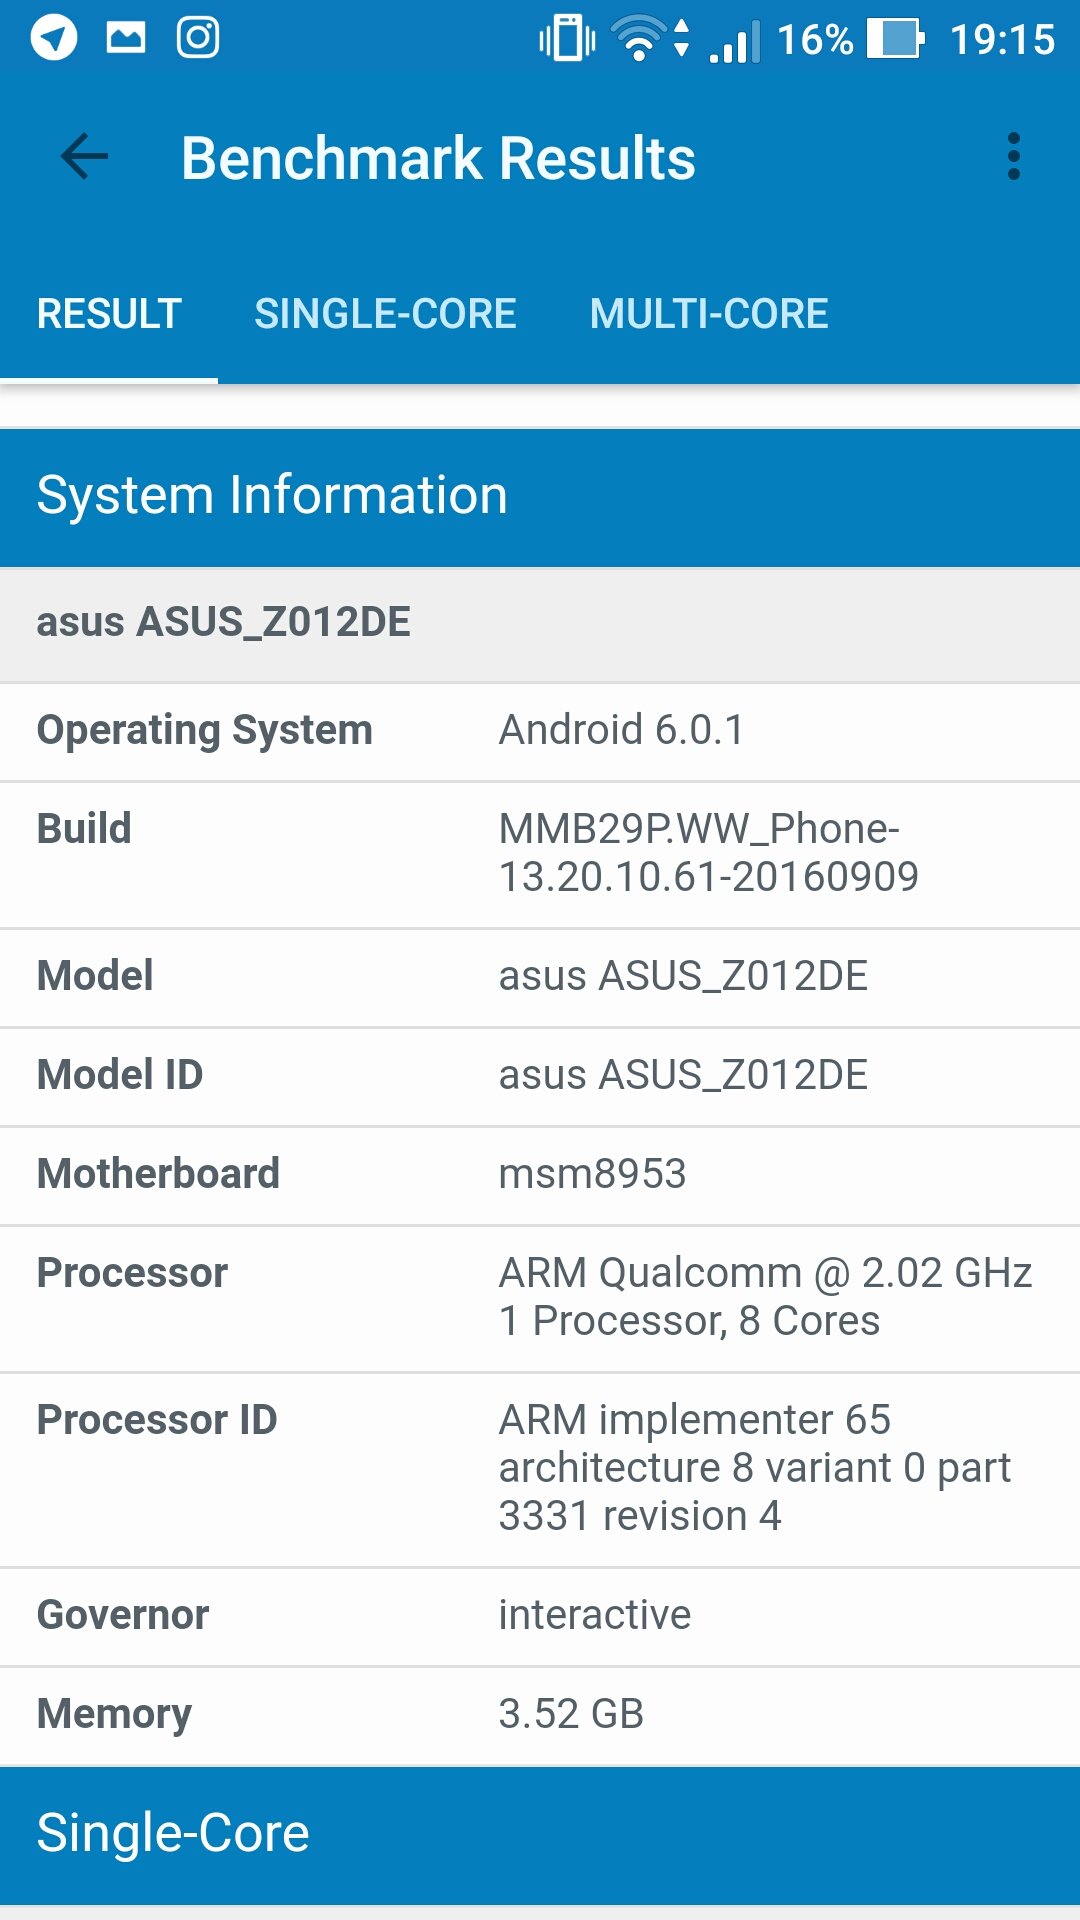This screenshot has height=1920, width=1080.
Task: Tap the ARM Qualcomm @ 2.02 GHz value
Action: (x=766, y=1297)
